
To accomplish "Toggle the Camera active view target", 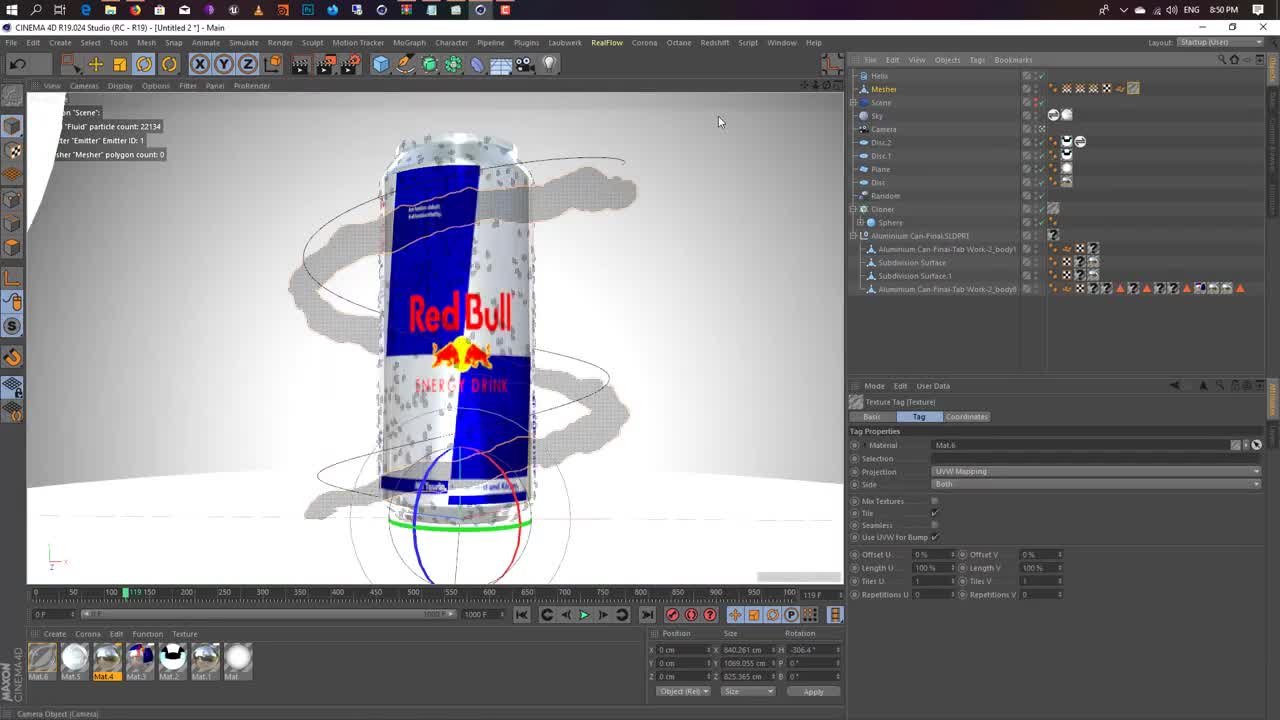I will coord(1041,129).
